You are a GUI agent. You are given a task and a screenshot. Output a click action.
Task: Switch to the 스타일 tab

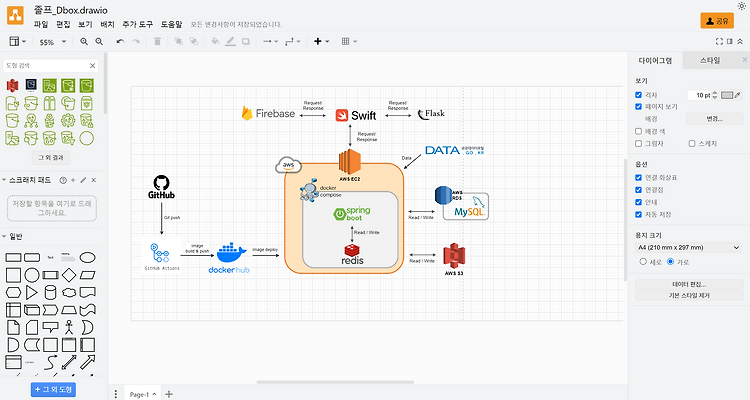(710, 60)
